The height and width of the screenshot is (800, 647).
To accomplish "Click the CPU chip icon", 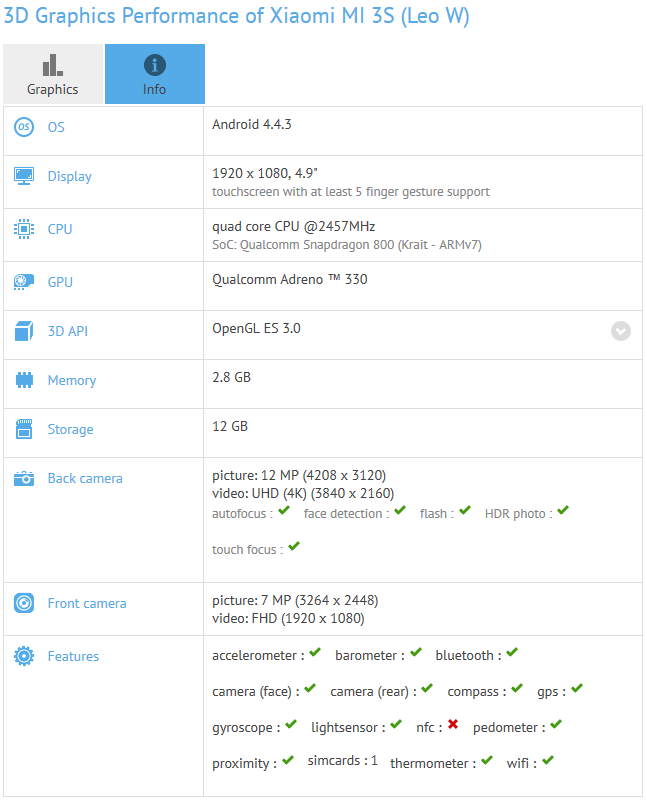I will point(24,229).
